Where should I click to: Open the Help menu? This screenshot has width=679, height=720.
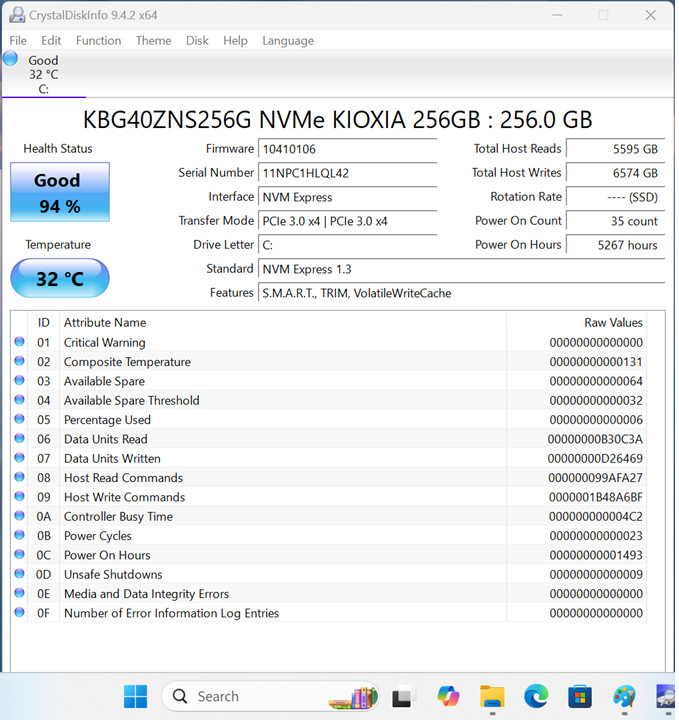pos(235,40)
